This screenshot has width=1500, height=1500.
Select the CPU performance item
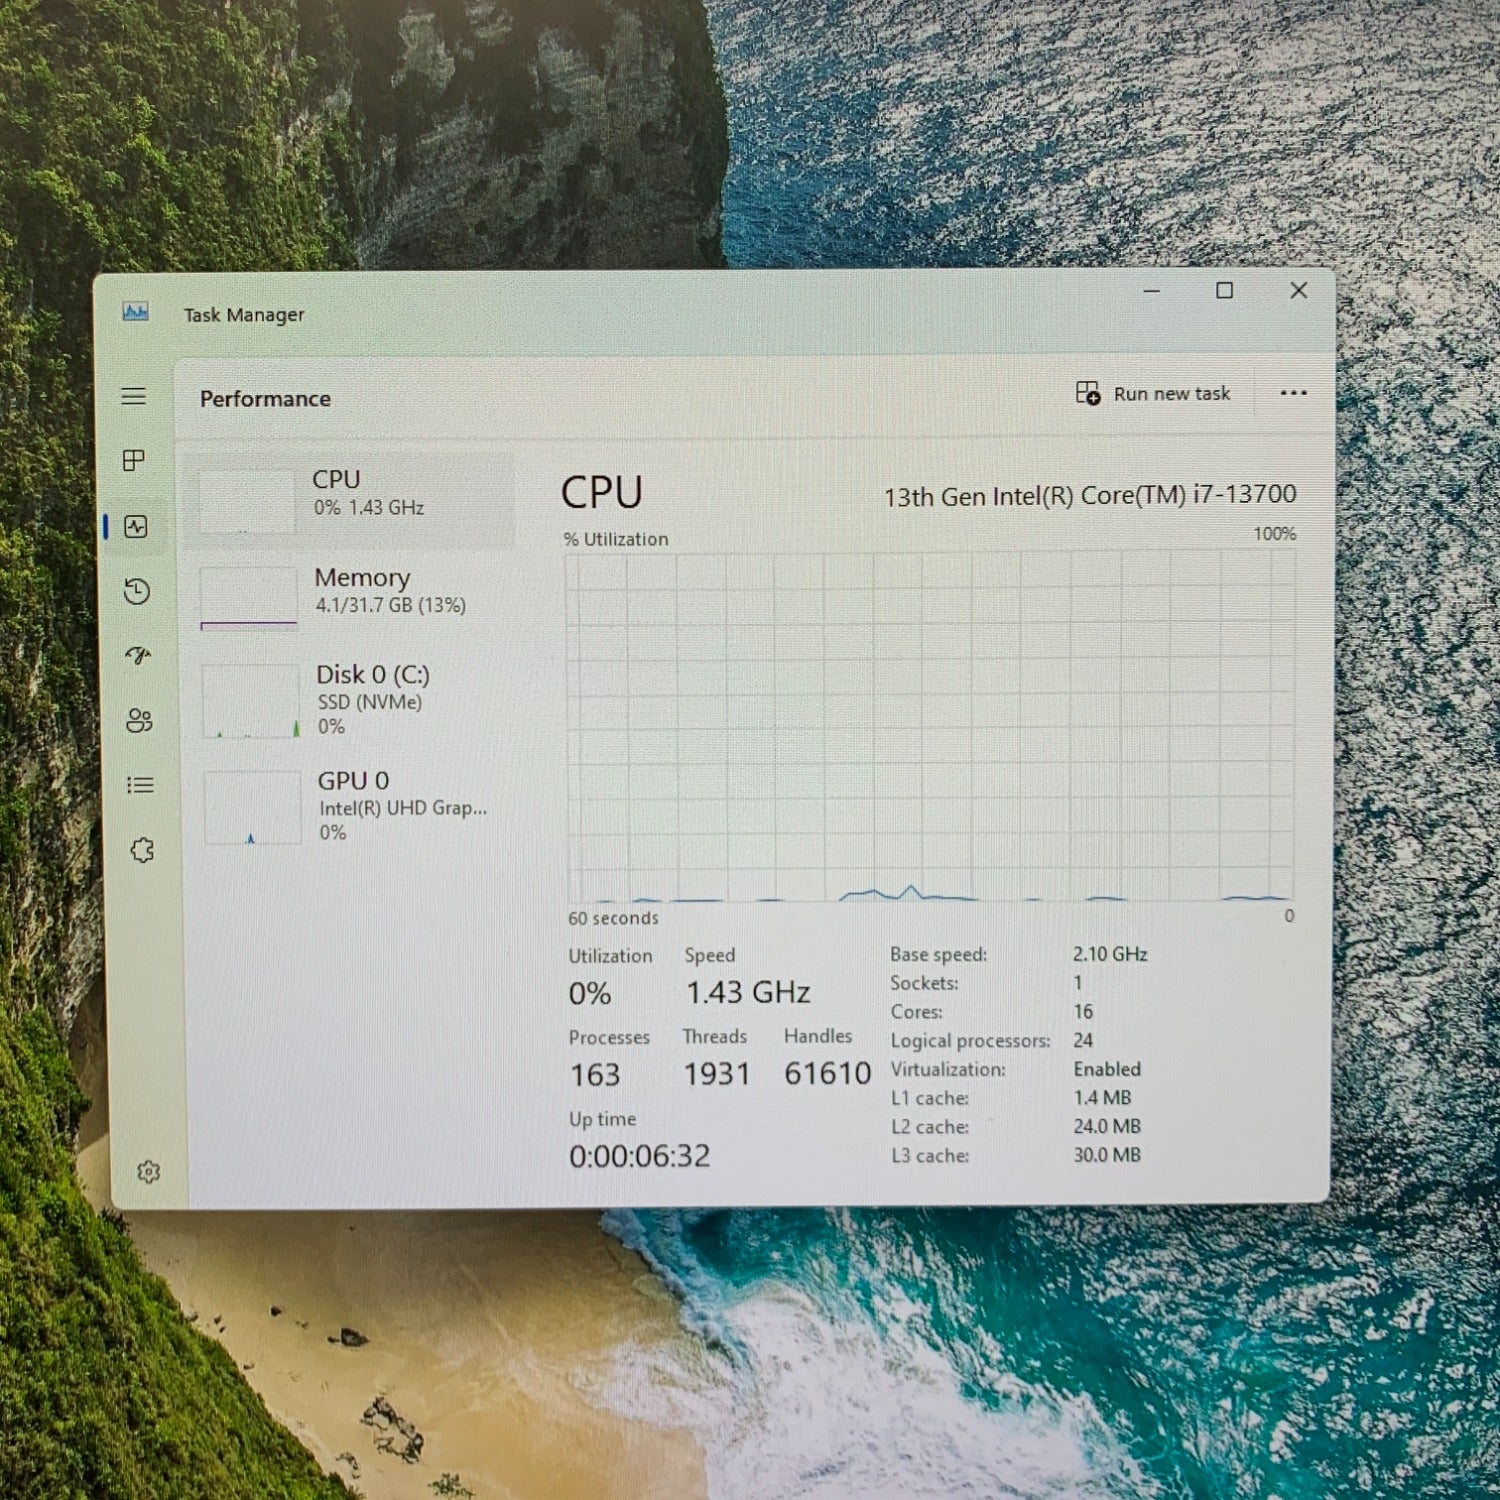350,495
